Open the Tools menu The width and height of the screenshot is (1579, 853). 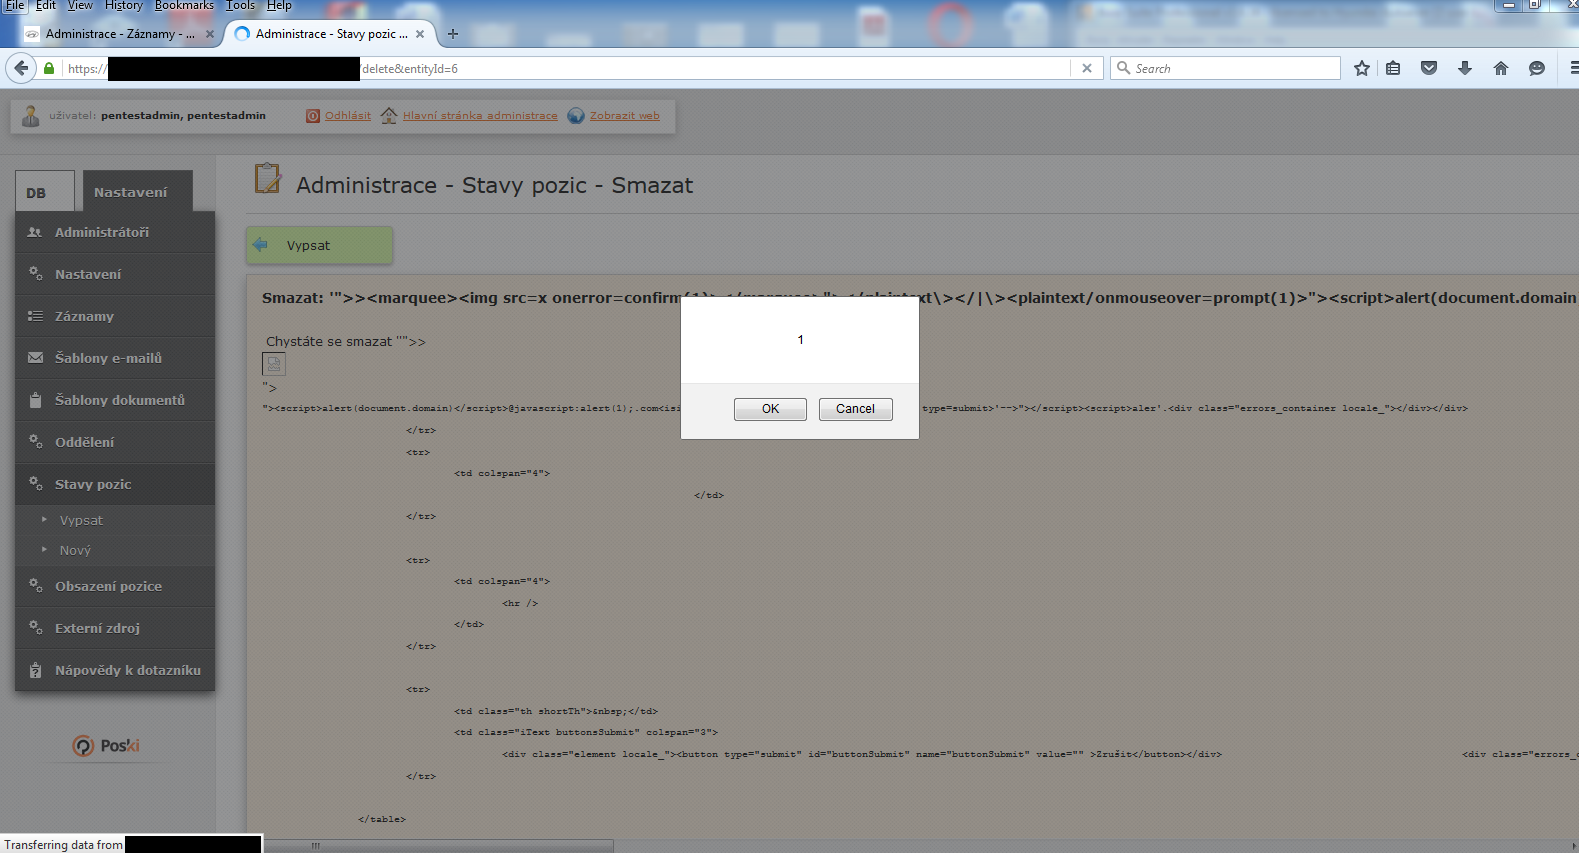pyautogui.click(x=240, y=6)
